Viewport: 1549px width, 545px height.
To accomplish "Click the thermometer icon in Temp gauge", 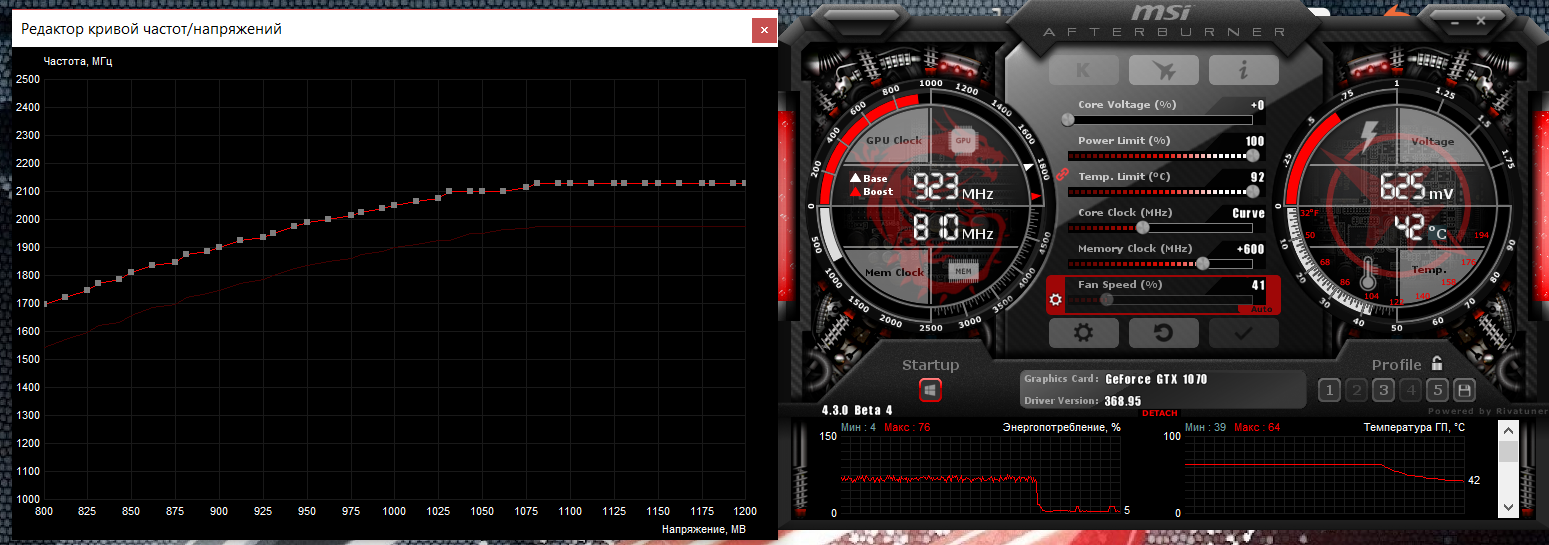I will 1369,275.
